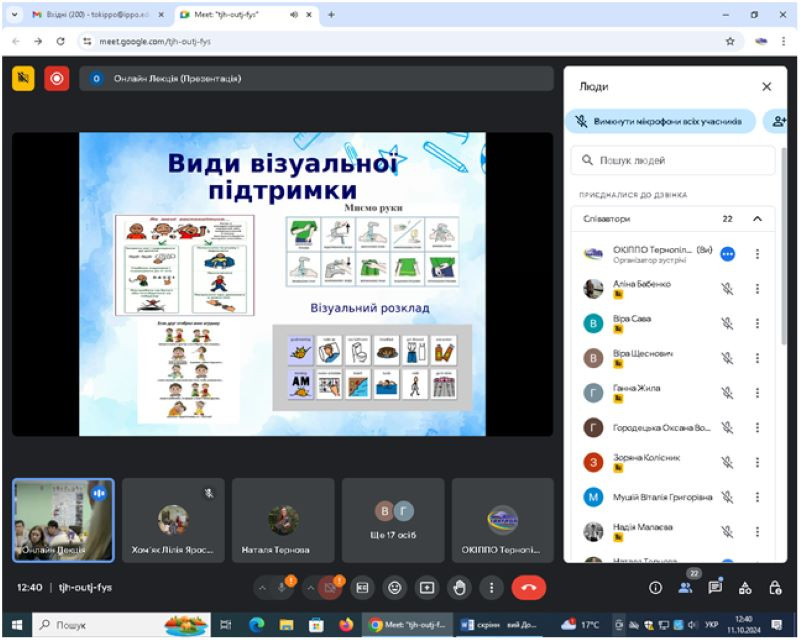Image resolution: width=800 pixels, height=640 pixels.
Task: Open the chat messages icon
Action: (x=715, y=588)
